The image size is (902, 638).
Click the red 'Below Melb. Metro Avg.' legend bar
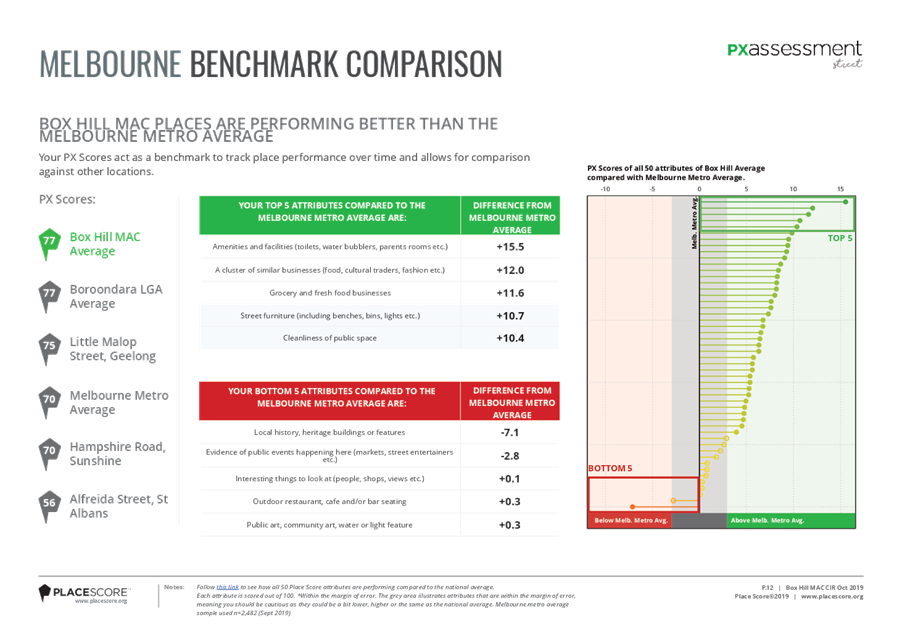pos(630,521)
